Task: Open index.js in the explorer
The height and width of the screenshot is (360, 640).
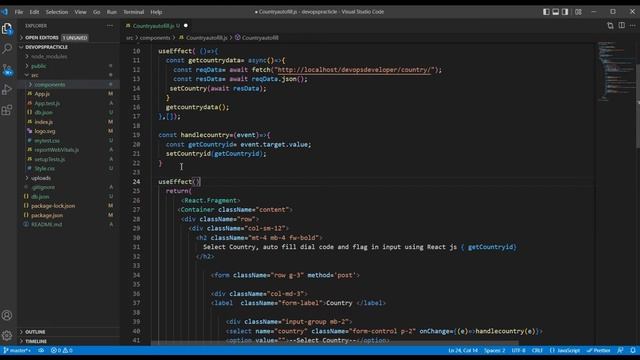Action: click(x=69, y=122)
